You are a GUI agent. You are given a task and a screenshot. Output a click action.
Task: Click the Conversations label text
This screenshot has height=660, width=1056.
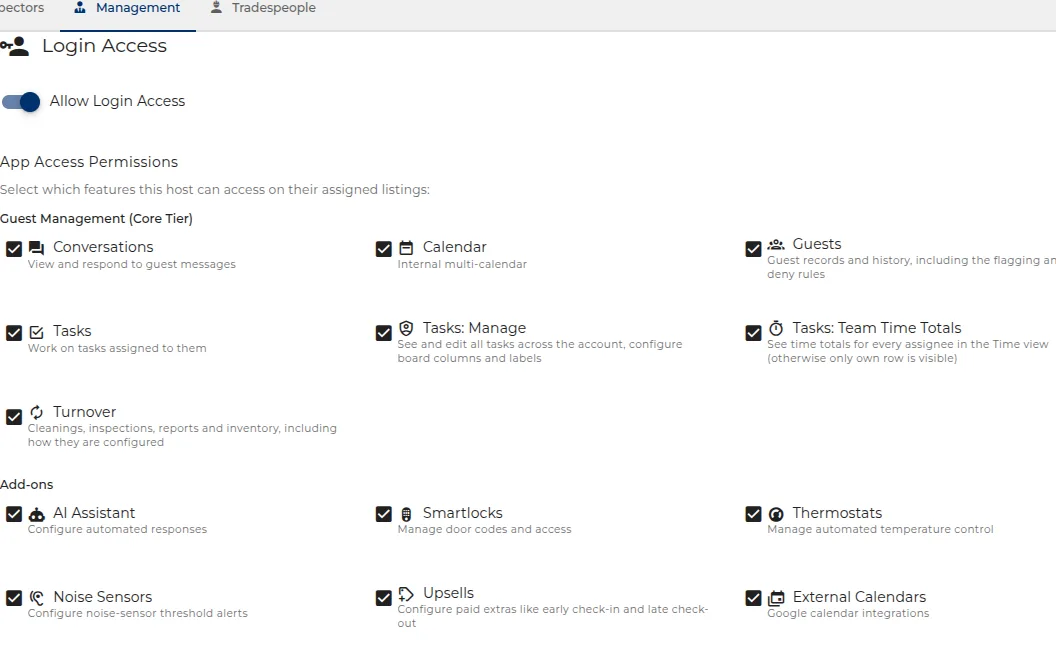(103, 247)
